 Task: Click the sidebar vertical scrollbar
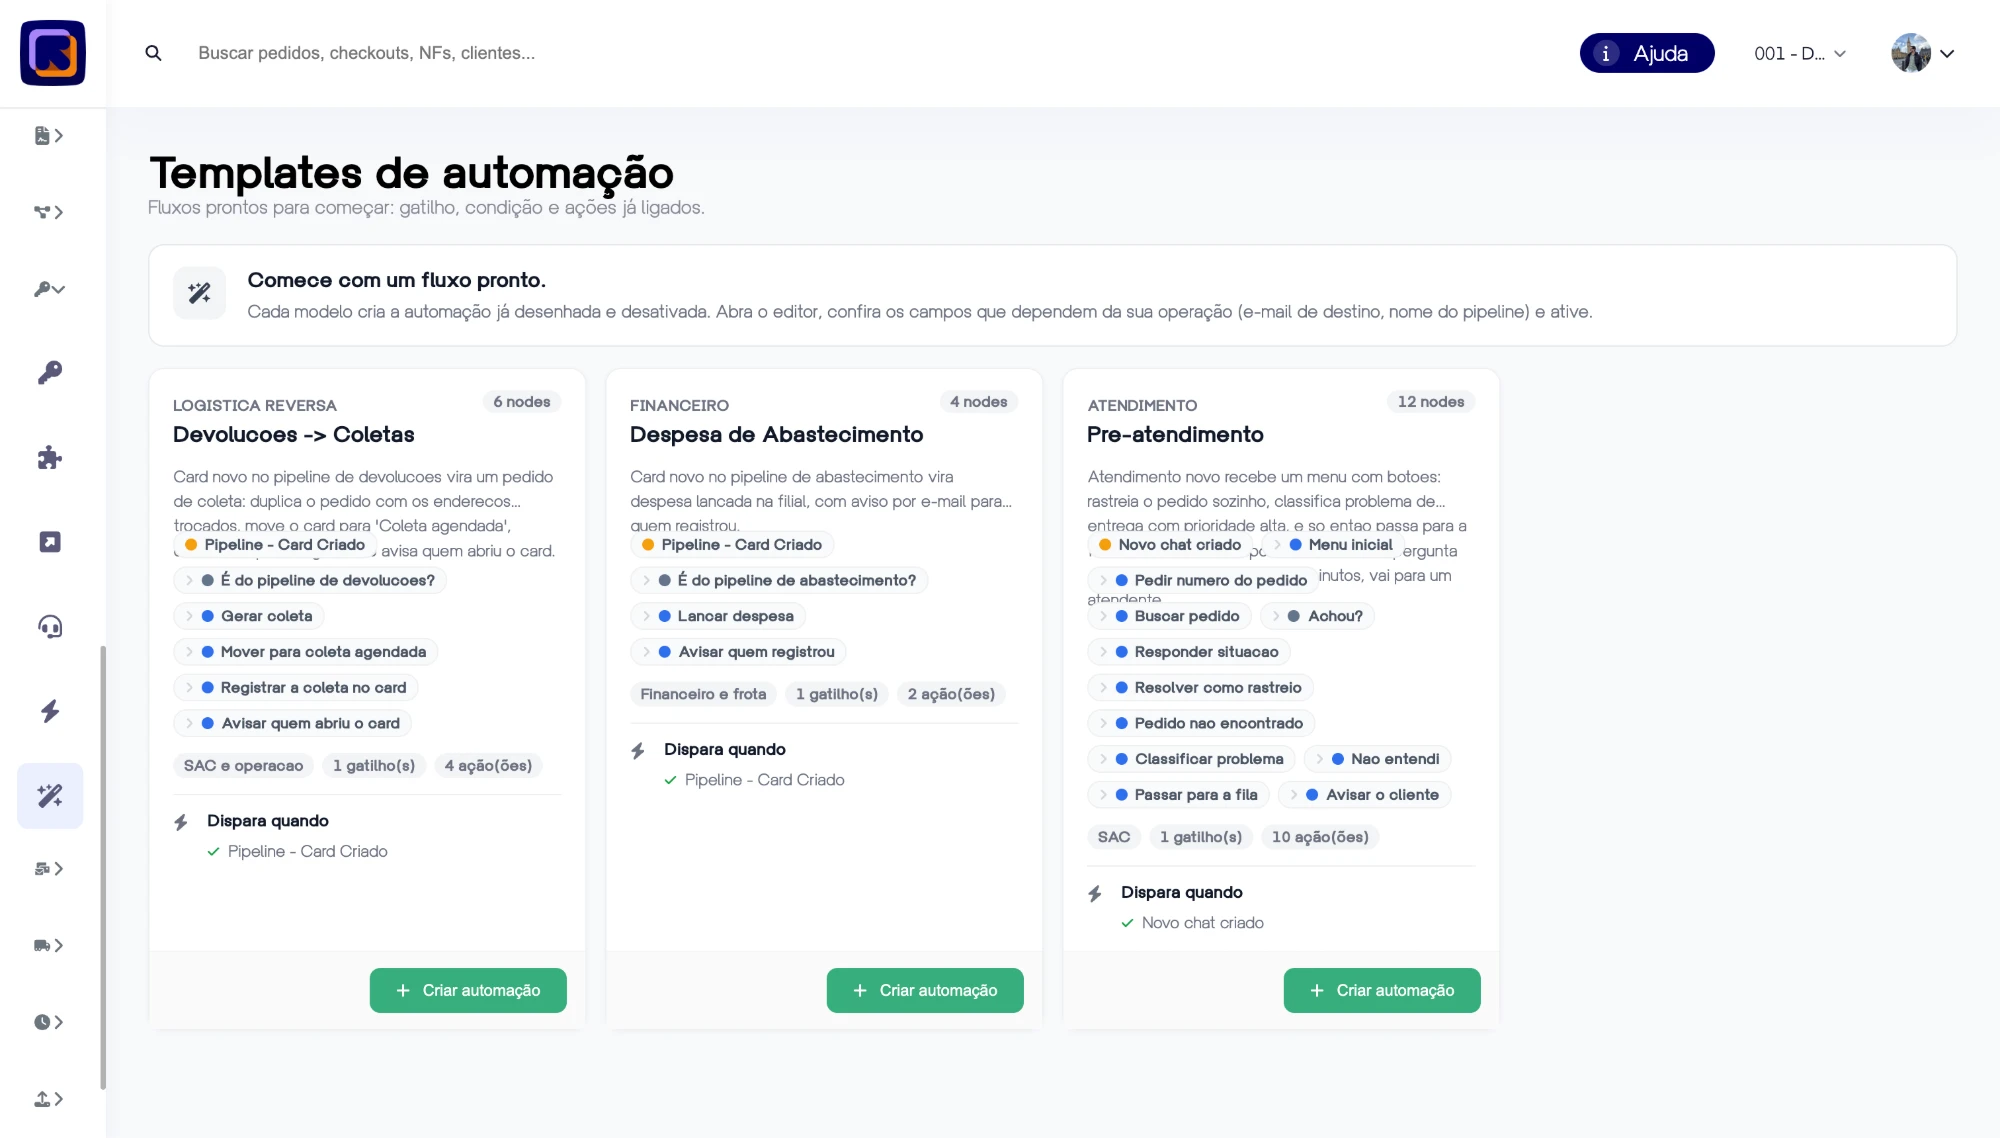click(103, 867)
